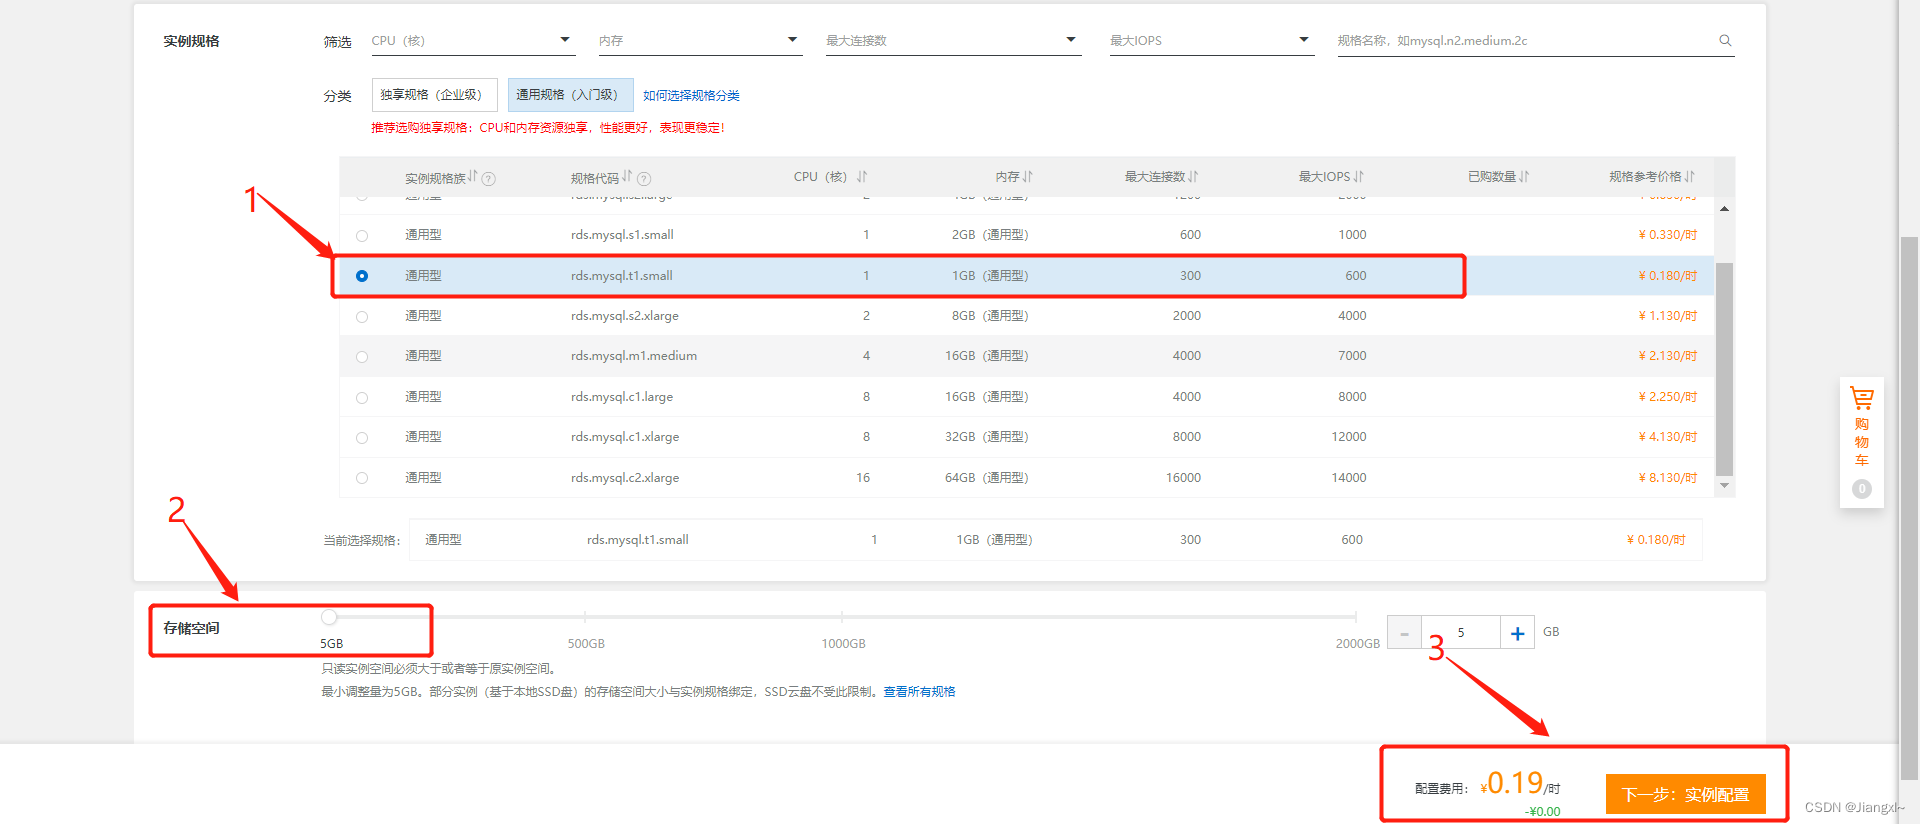This screenshot has height=824, width=1920.
Task: Click 下一步：实例配置 button
Action: [1685, 794]
